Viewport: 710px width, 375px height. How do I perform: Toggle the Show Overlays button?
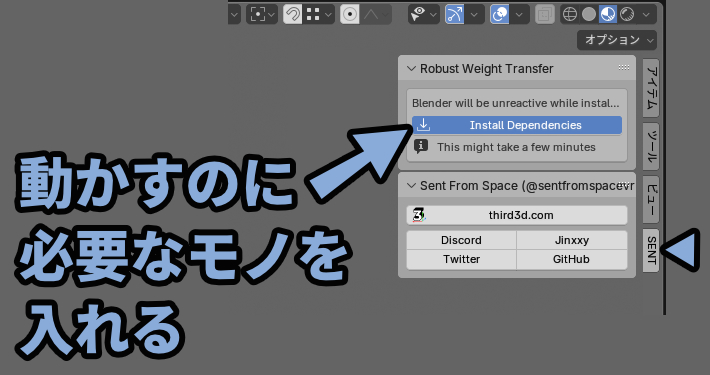(499, 14)
